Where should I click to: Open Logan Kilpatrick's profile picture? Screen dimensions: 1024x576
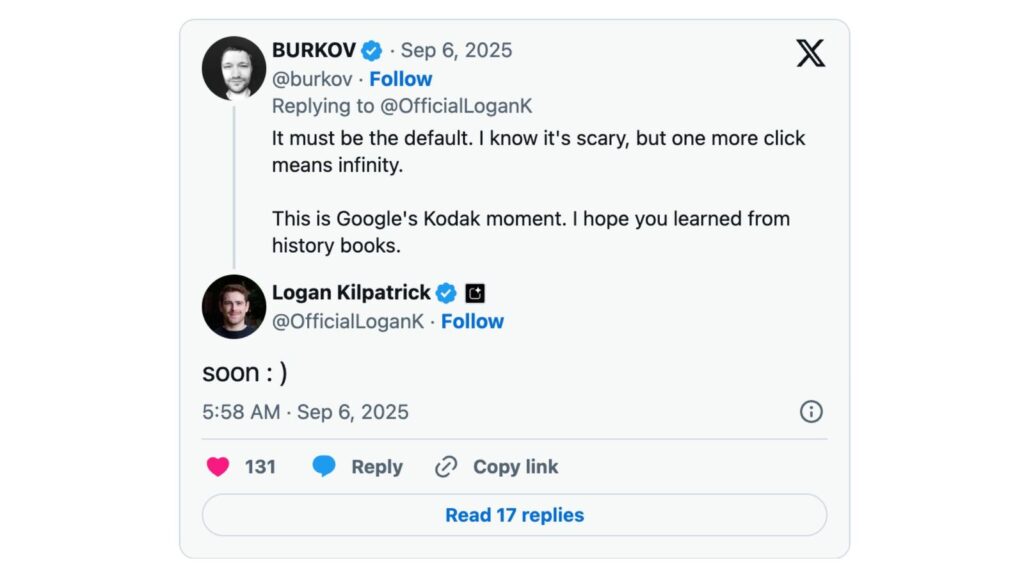point(234,306)
